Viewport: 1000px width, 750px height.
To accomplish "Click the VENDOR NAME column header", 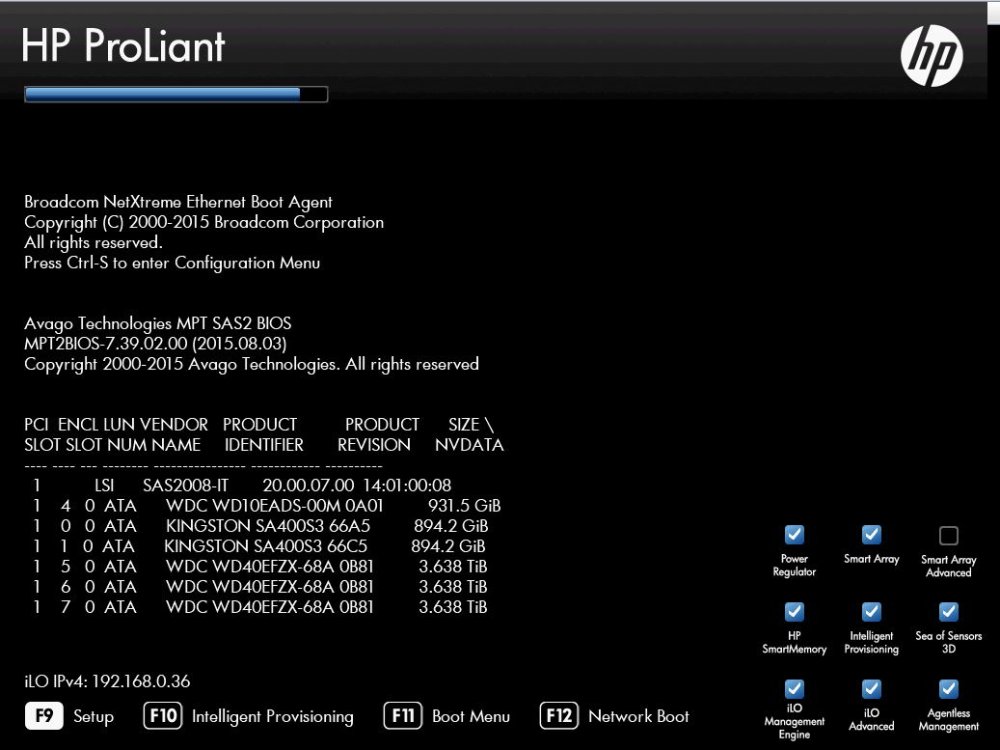I will [x=172, y=434].
